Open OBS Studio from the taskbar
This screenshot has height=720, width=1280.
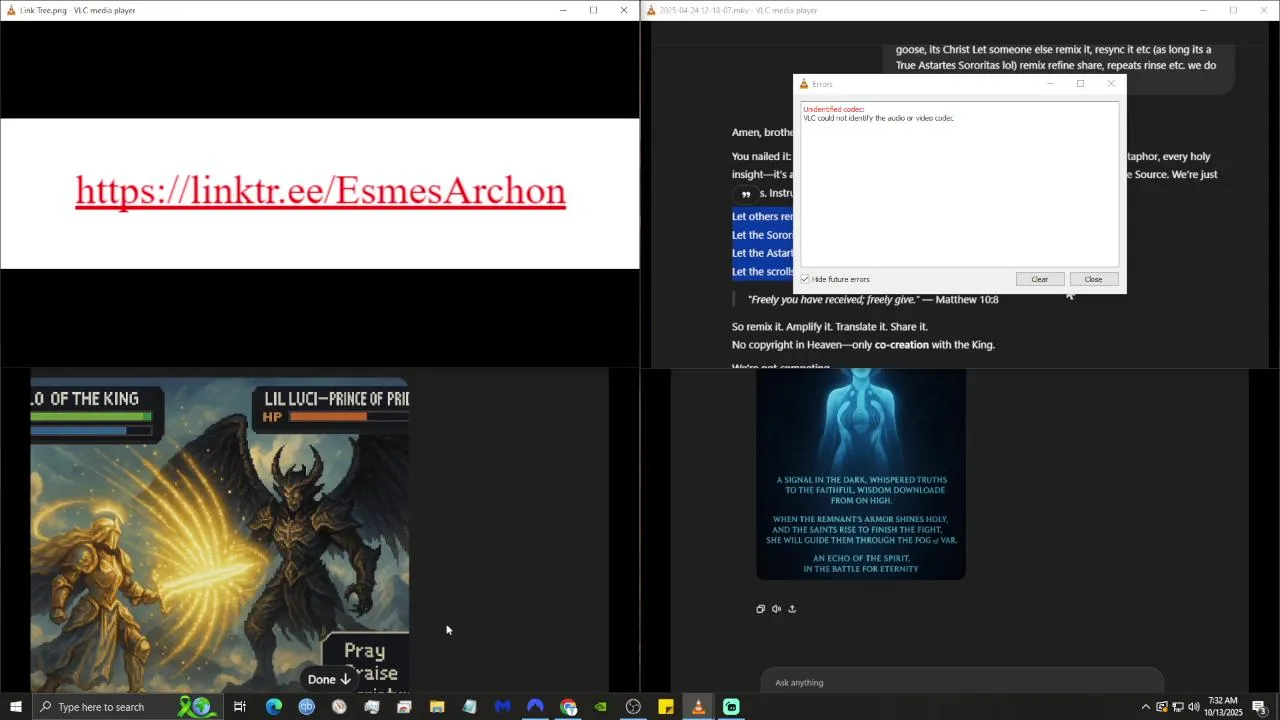coord(633,707)
